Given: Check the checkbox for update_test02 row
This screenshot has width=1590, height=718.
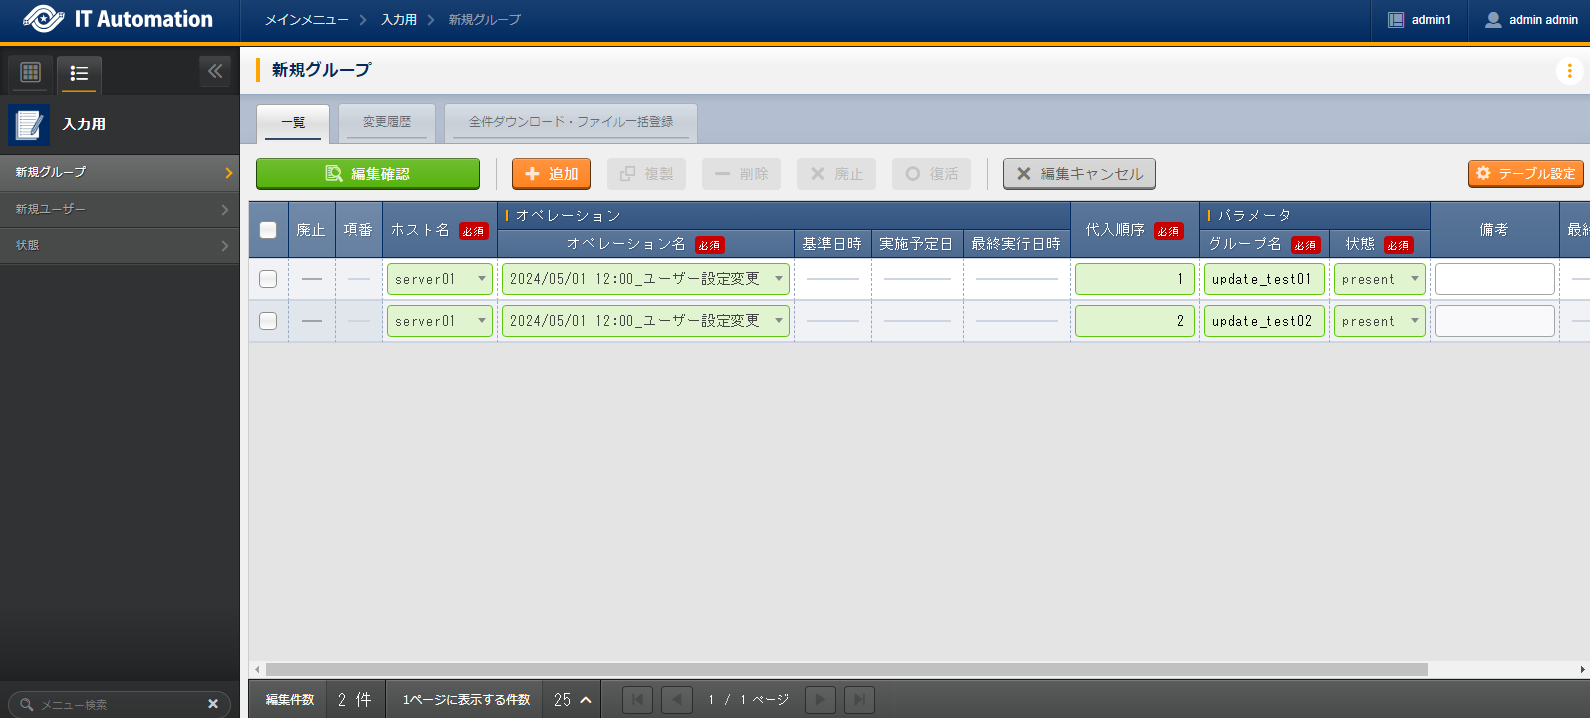Looking at the screenshot, I should click(268, 321).
